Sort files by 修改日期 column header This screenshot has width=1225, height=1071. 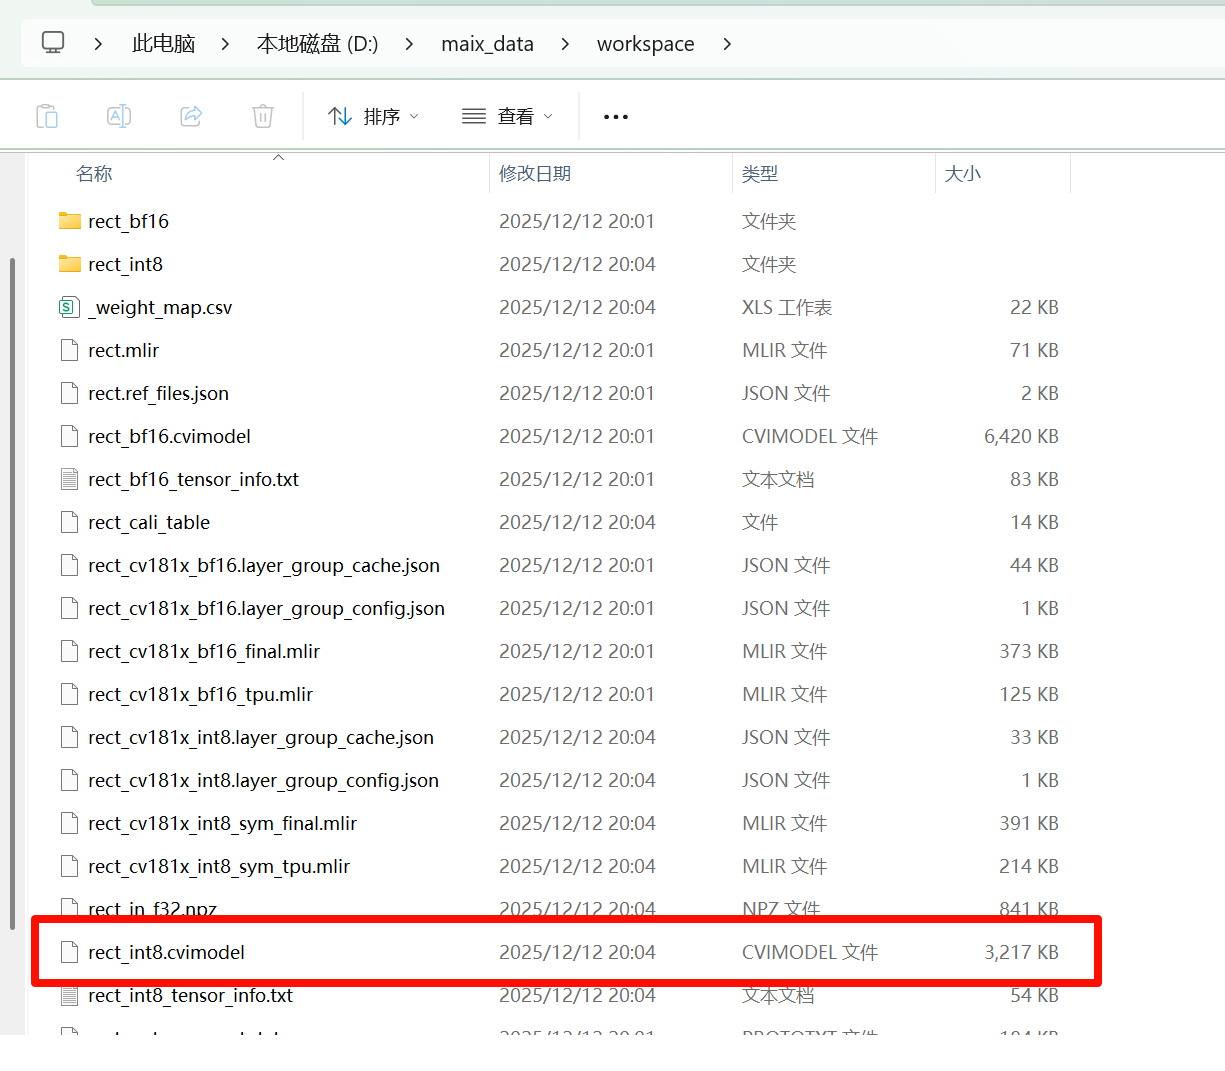(x=535, y=174)
